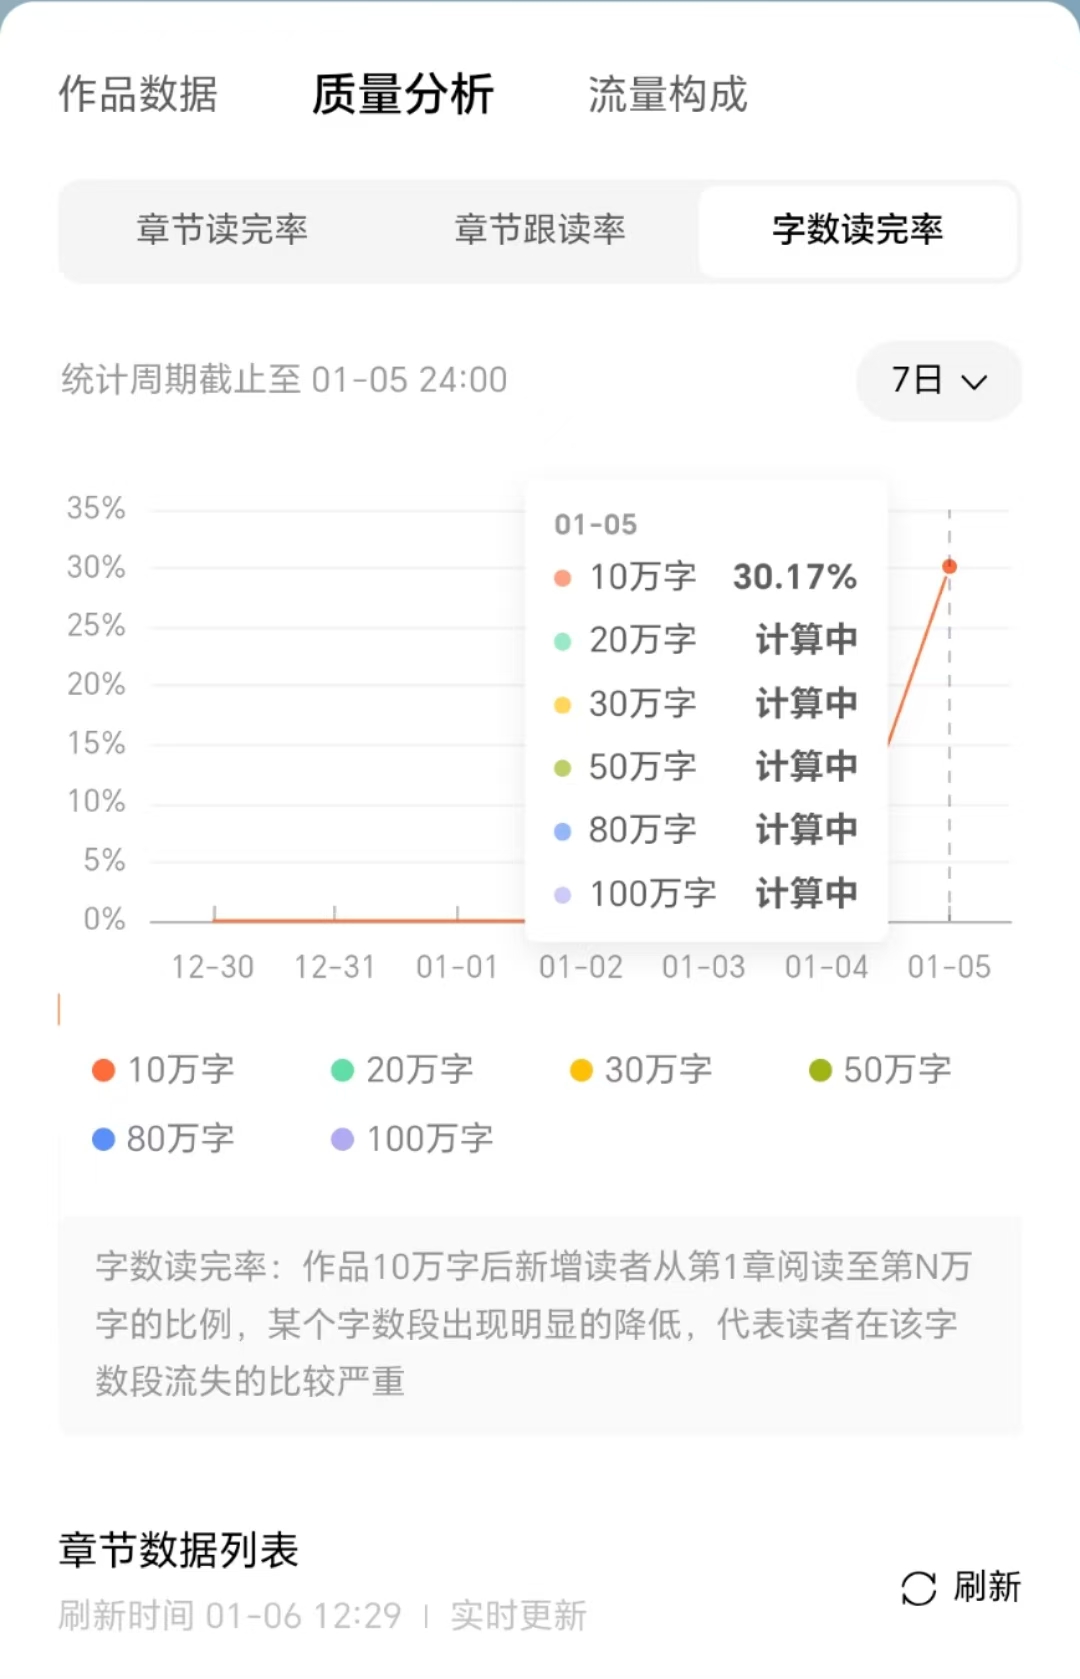Click the refresh circular arrow icon
The image size is (1080, 1679).
pos(918,1588)
